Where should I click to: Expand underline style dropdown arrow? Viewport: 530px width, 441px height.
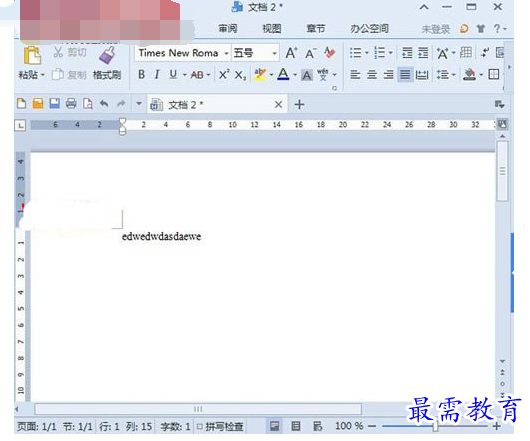point(185,75)
